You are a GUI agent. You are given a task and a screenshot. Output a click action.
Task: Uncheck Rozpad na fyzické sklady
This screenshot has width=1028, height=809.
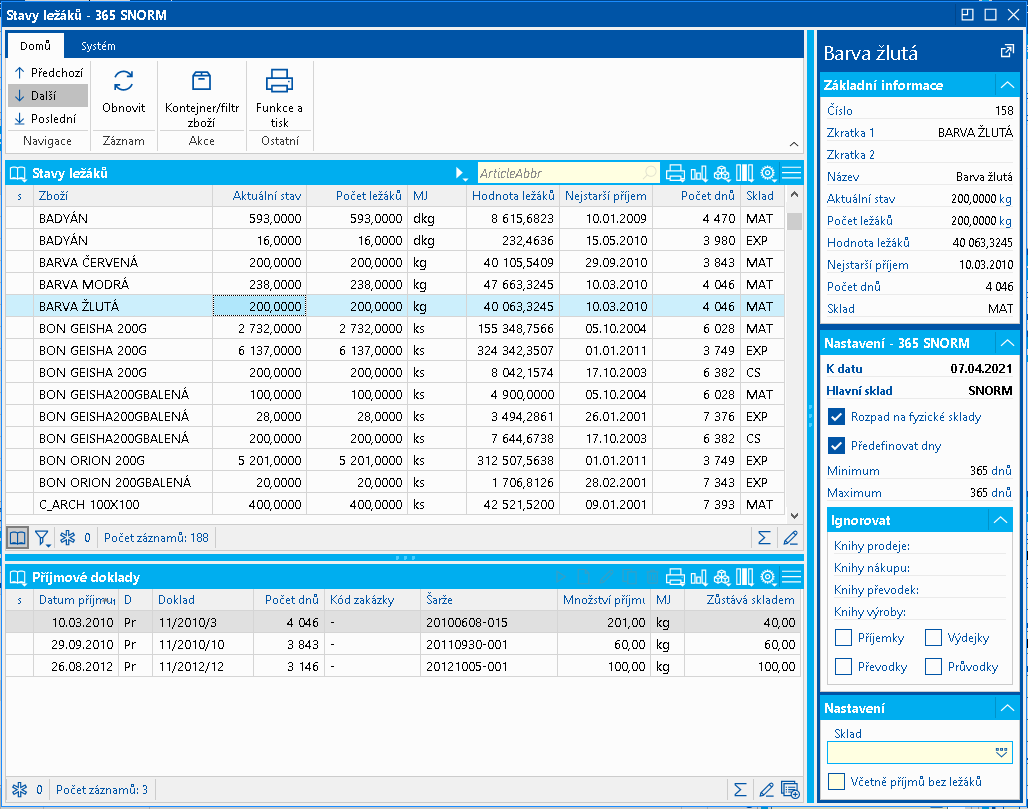pos(837,417)
